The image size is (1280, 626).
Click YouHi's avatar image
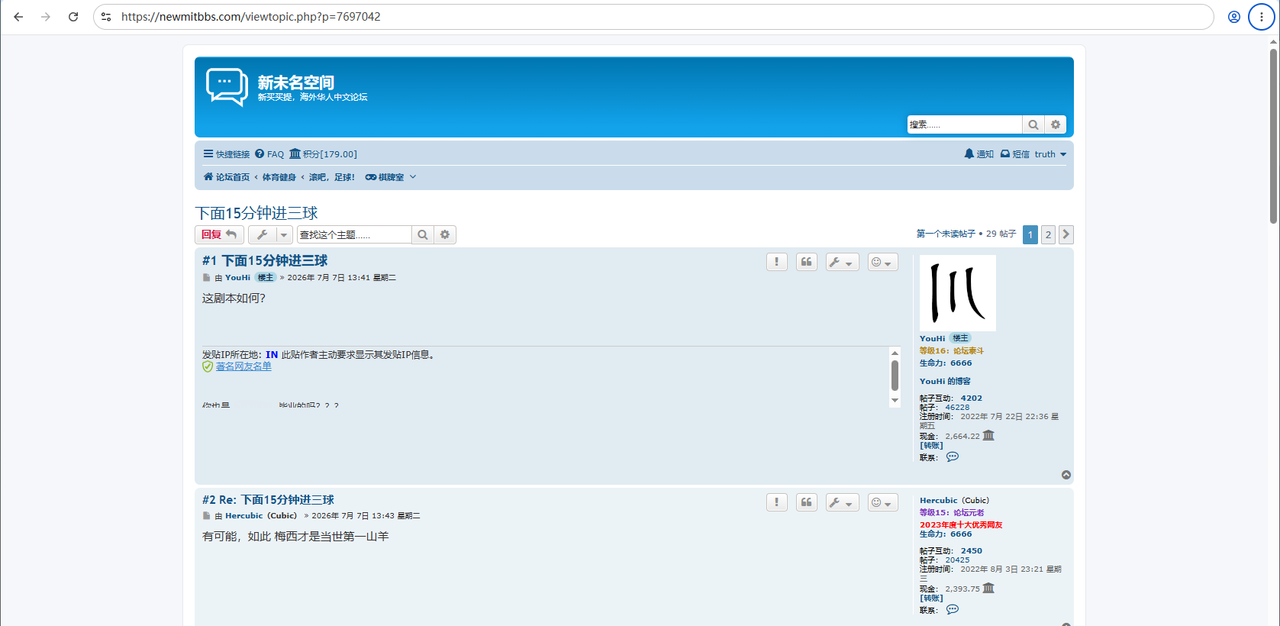(958, 293)
